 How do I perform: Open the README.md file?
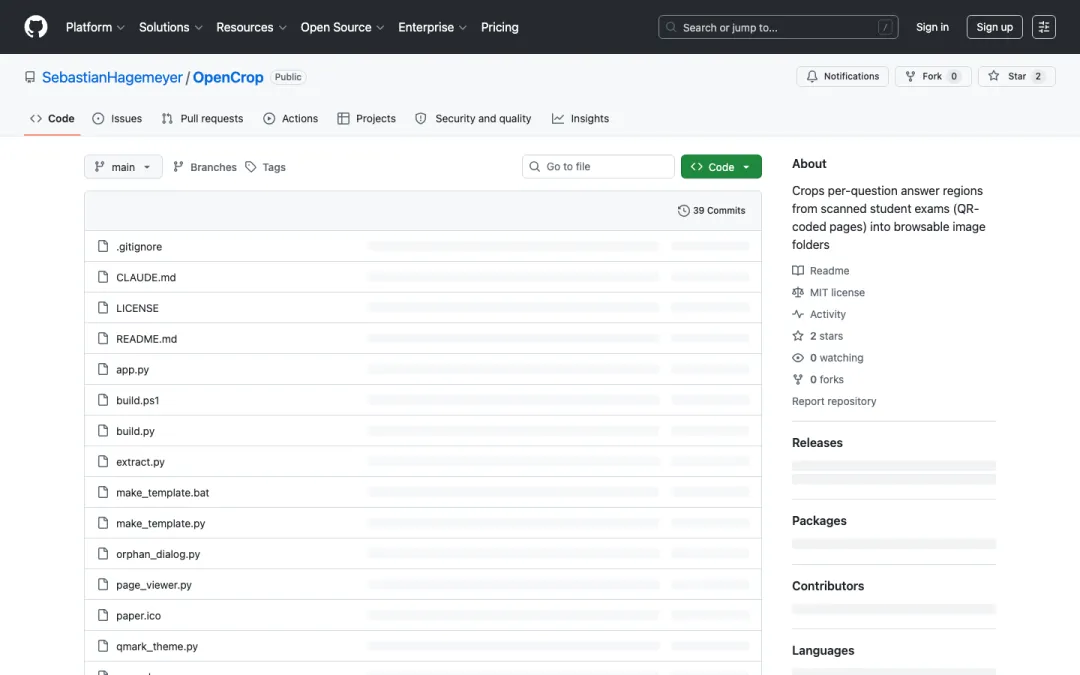click(147, 339)
